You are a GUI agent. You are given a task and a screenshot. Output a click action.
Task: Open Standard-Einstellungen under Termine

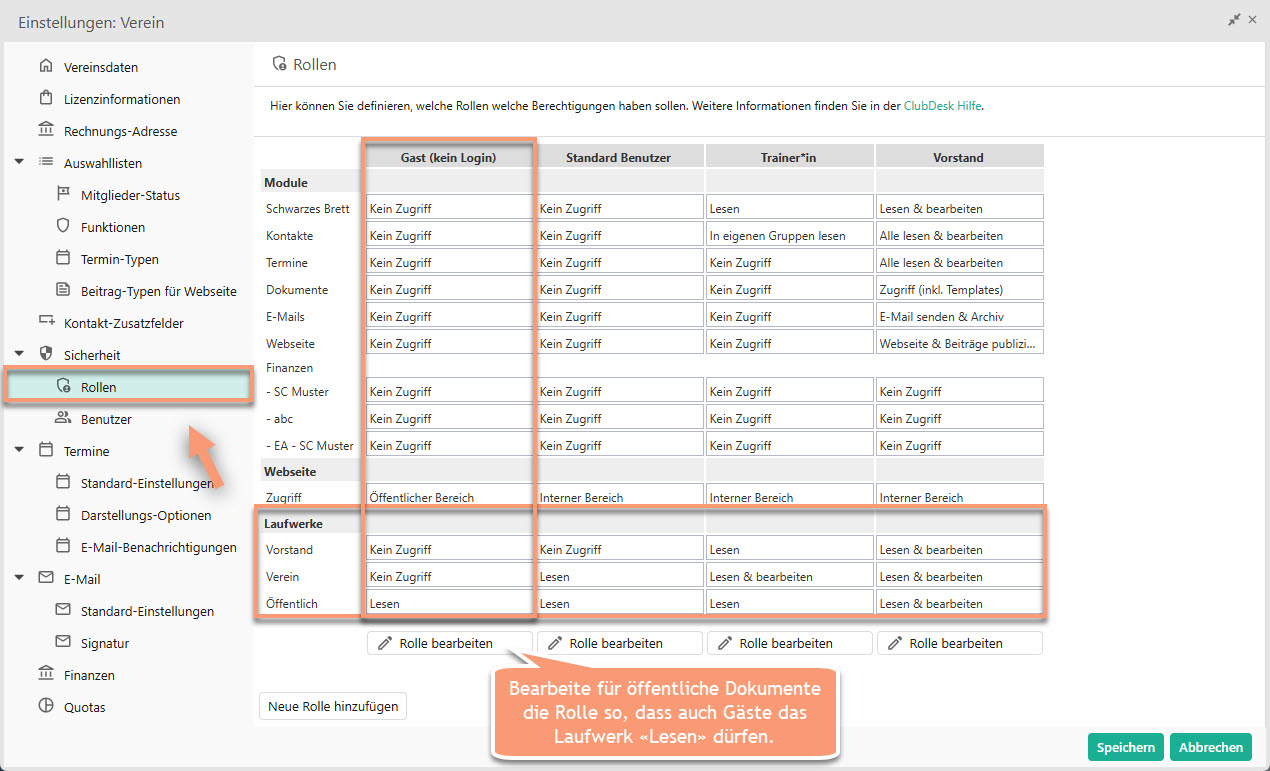[x=147, y=483]
